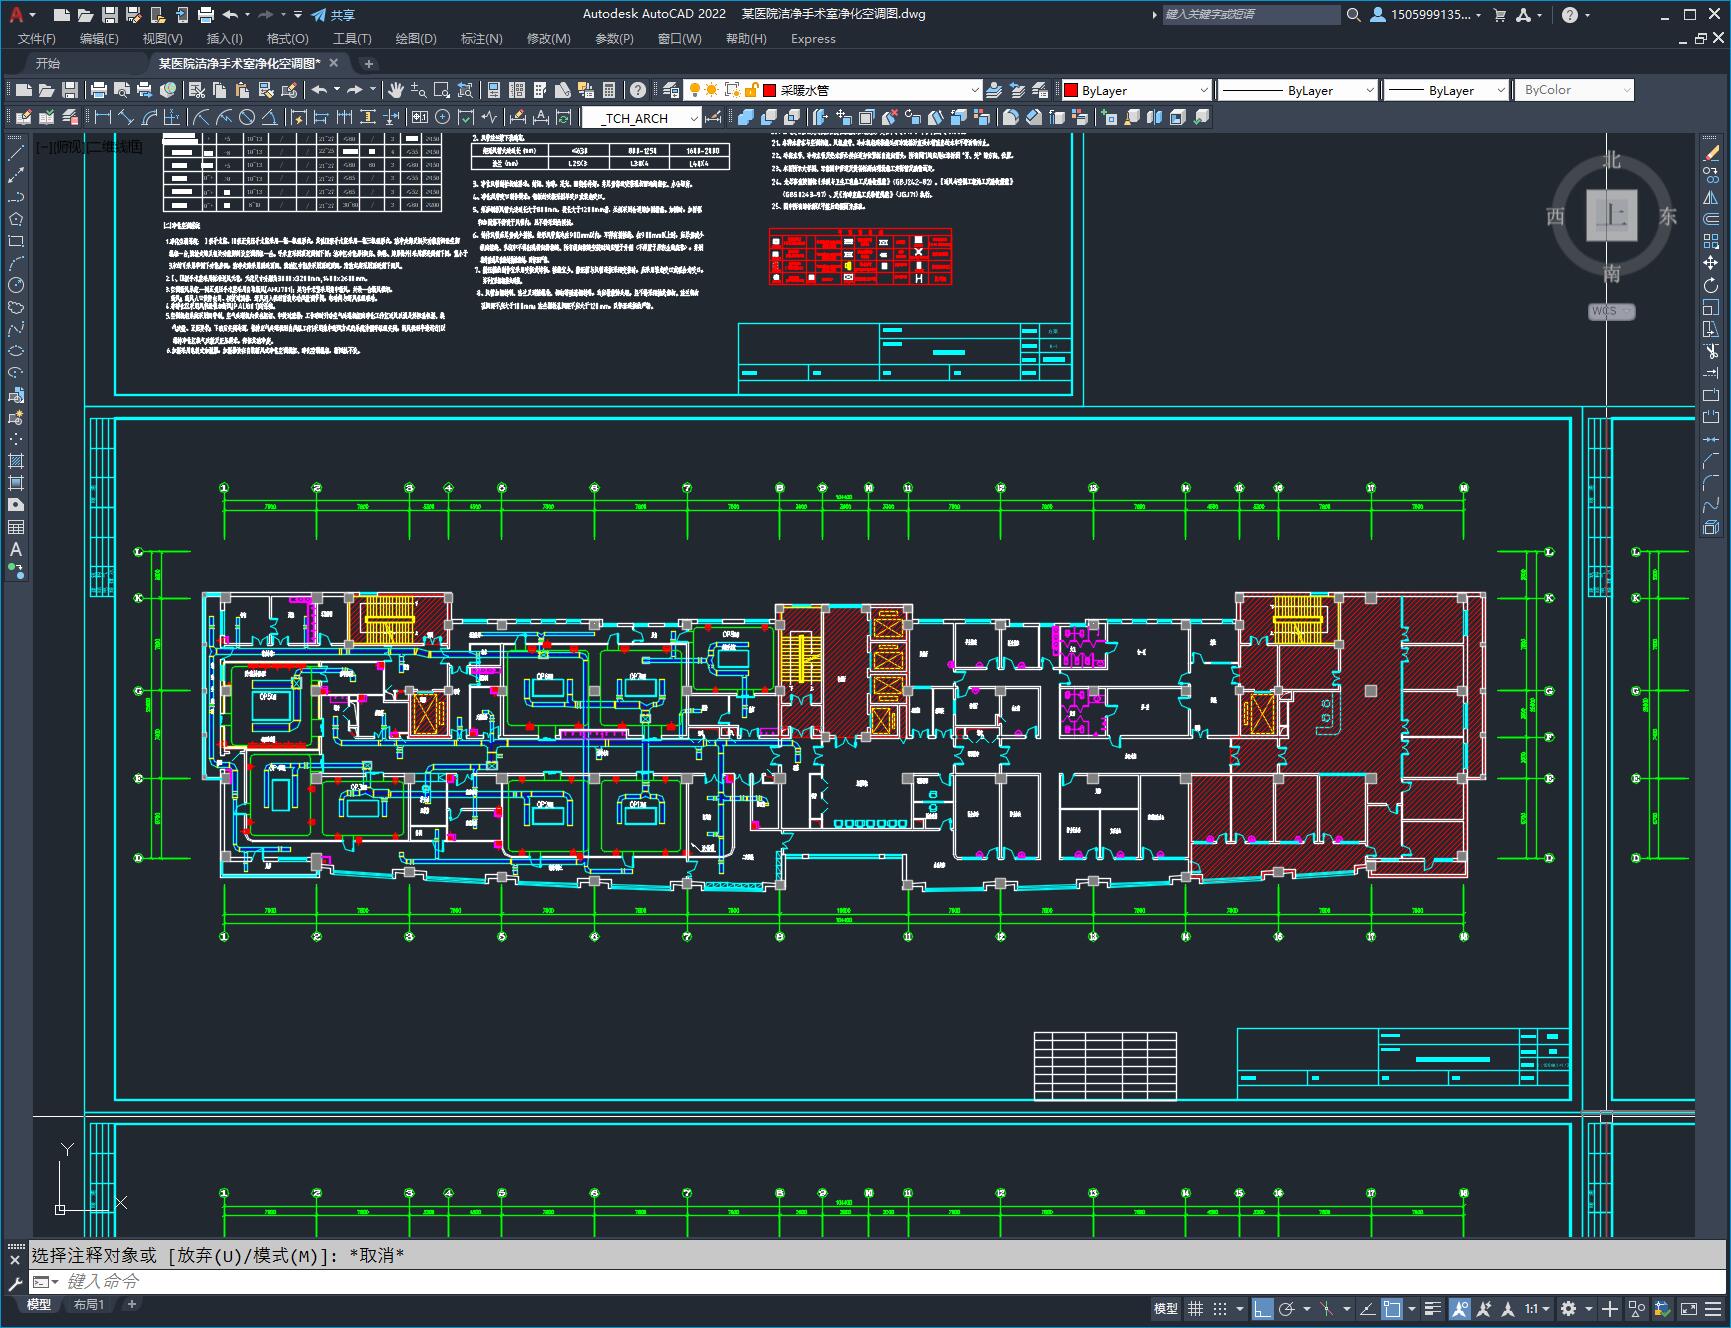
Task: Undo last action in quick access bar
Action: 231,15
